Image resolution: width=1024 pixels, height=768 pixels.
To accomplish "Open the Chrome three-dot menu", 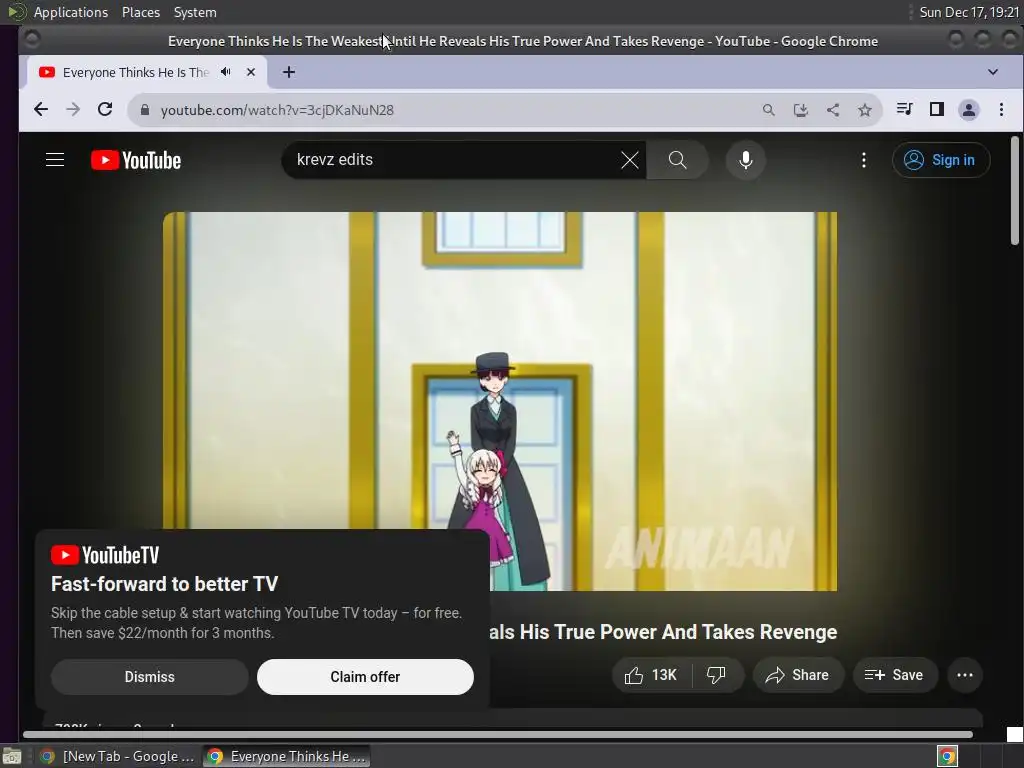I will [x=1001, y=110].
